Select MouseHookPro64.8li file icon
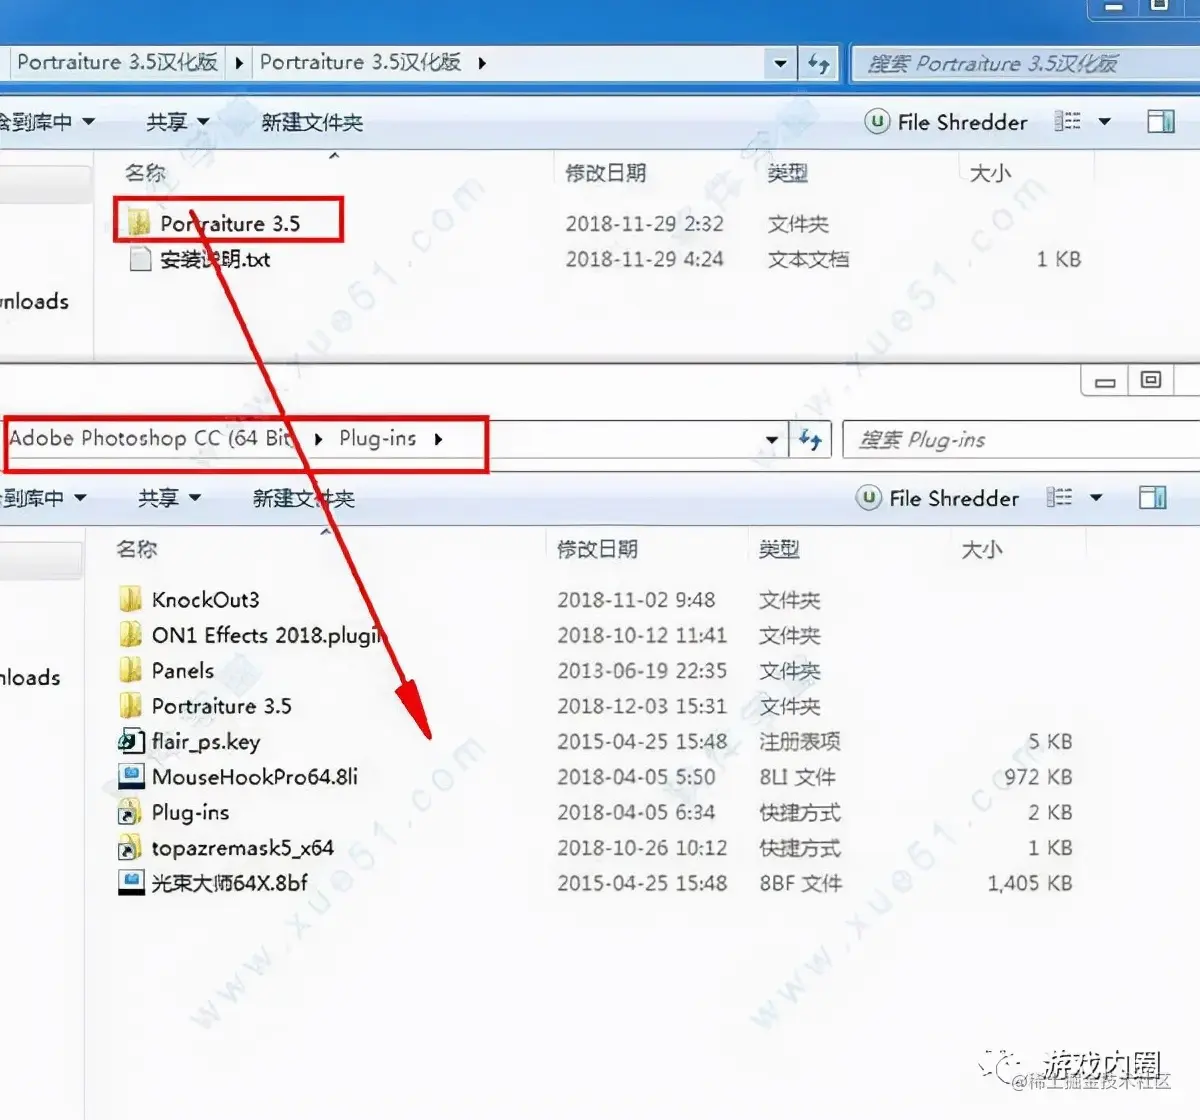This screenshot has width=1200, height=1120. coord(131,777)
